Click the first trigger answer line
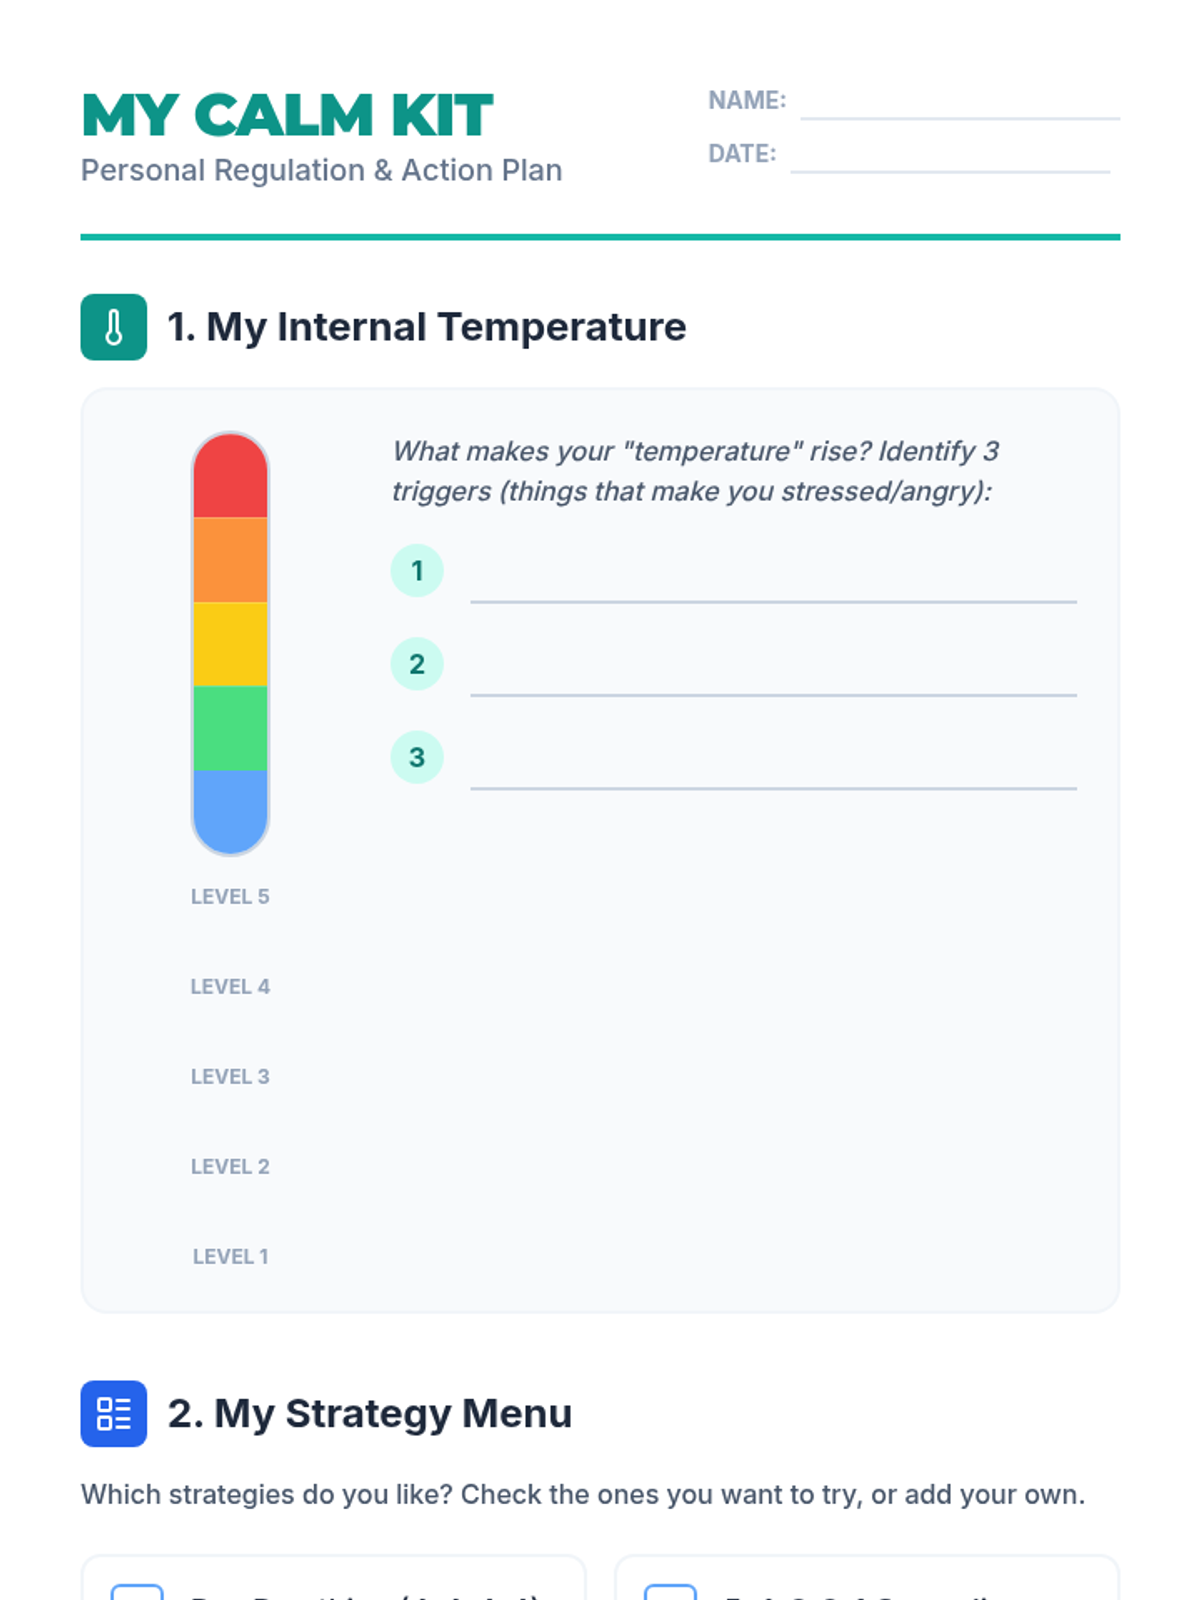This screenshot has width=1200, height=1600. [773, 582]
